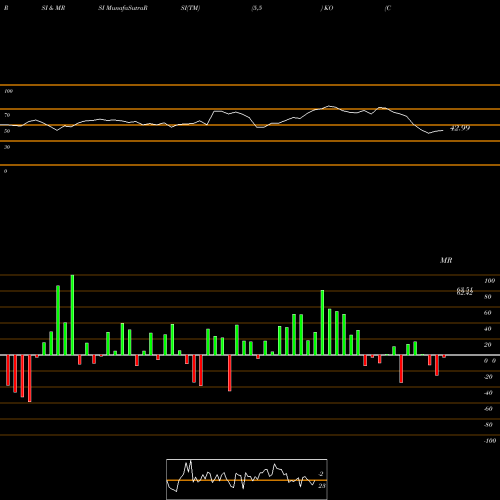The height and width of the screenshot is (500, 500).
Task: Click MR axis label 80
Action: (x=488, y=297)
